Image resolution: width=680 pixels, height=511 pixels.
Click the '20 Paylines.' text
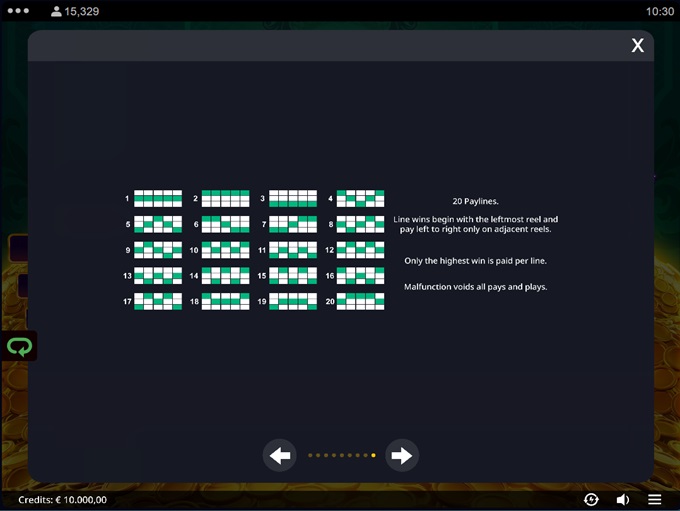tap(475, 201)
